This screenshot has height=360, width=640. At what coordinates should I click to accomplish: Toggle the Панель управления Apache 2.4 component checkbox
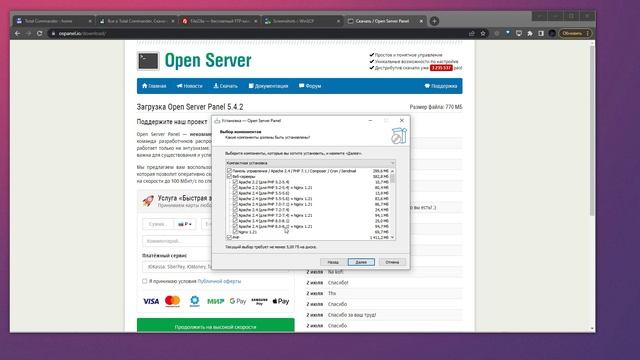pos(229,171)
